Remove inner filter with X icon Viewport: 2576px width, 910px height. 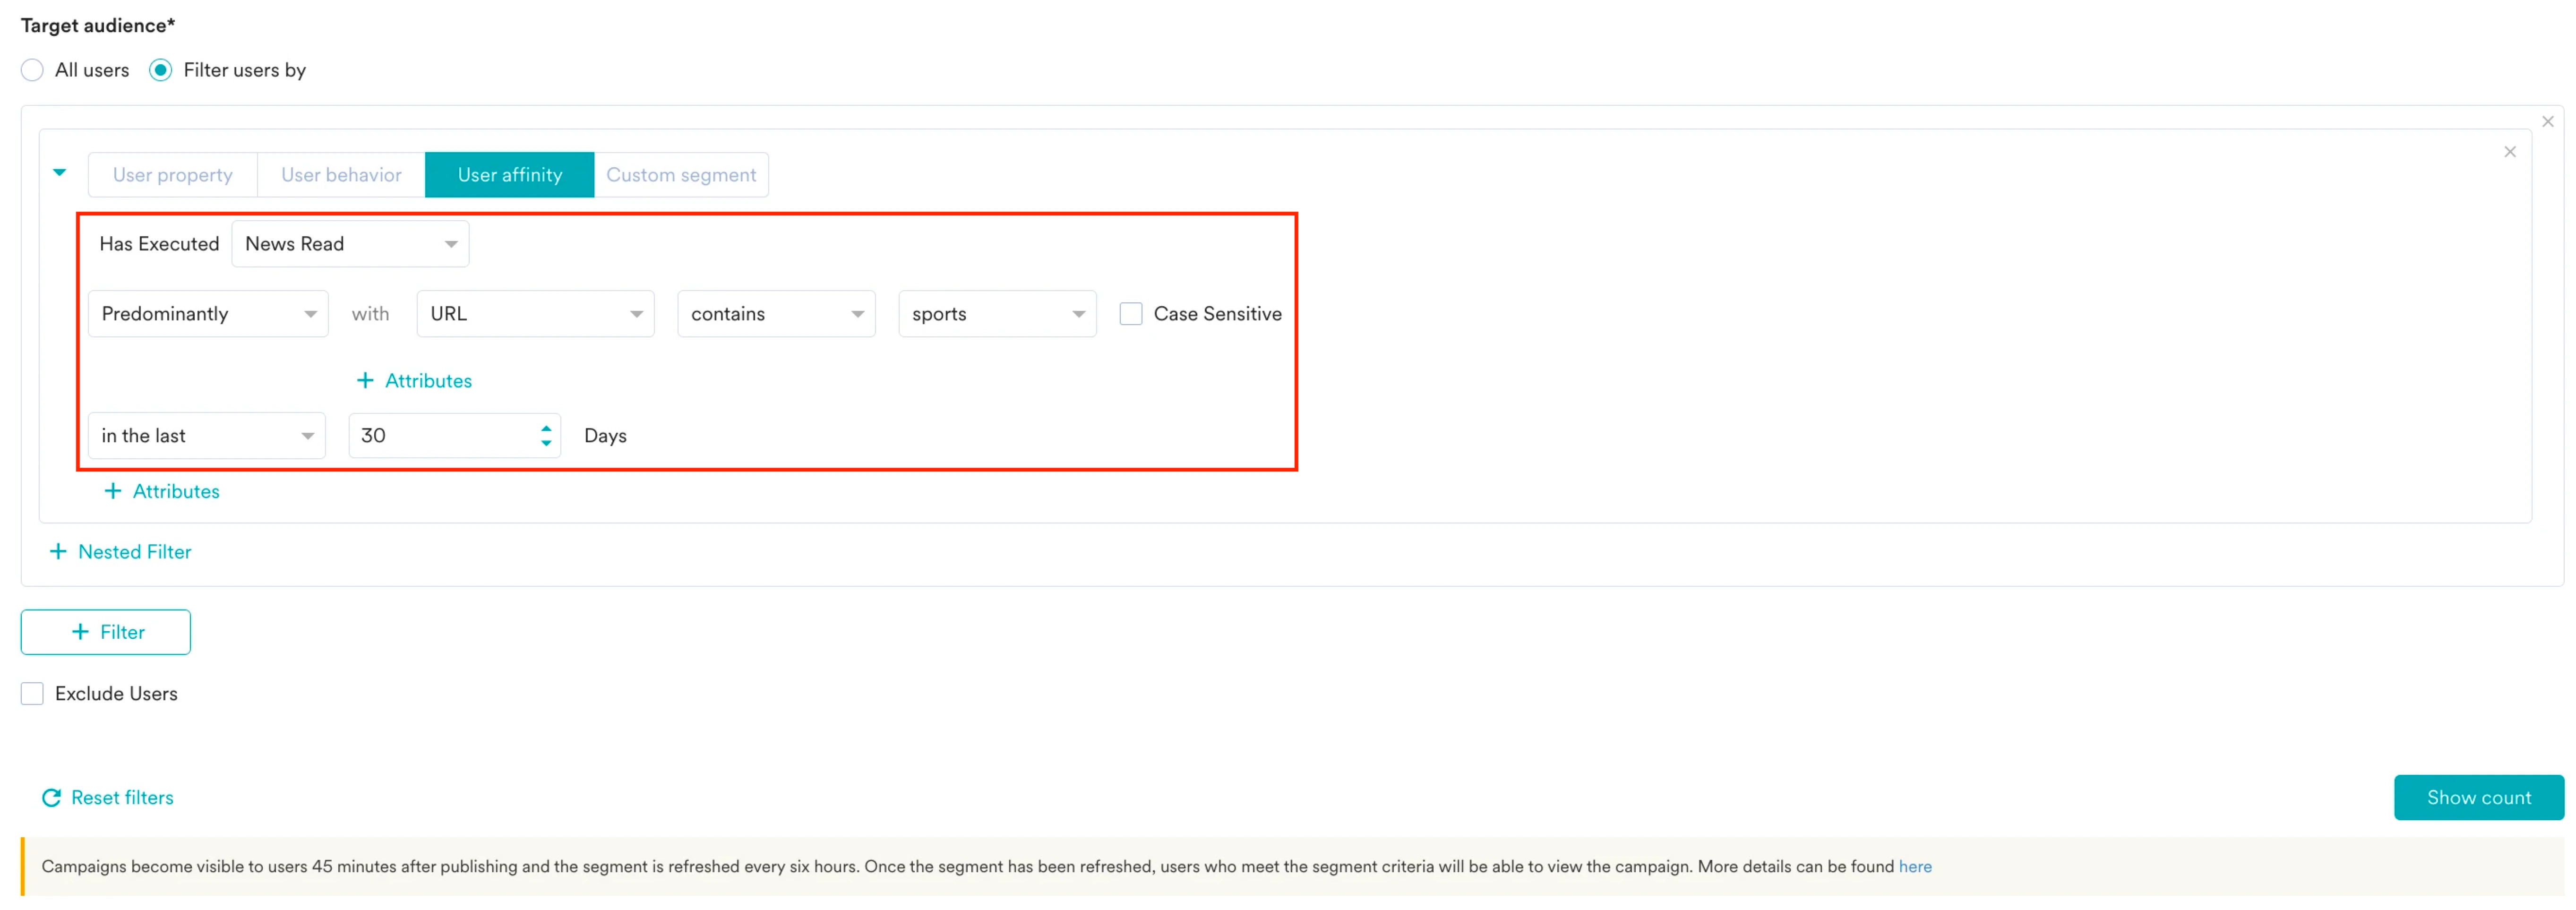(2509, 152)
